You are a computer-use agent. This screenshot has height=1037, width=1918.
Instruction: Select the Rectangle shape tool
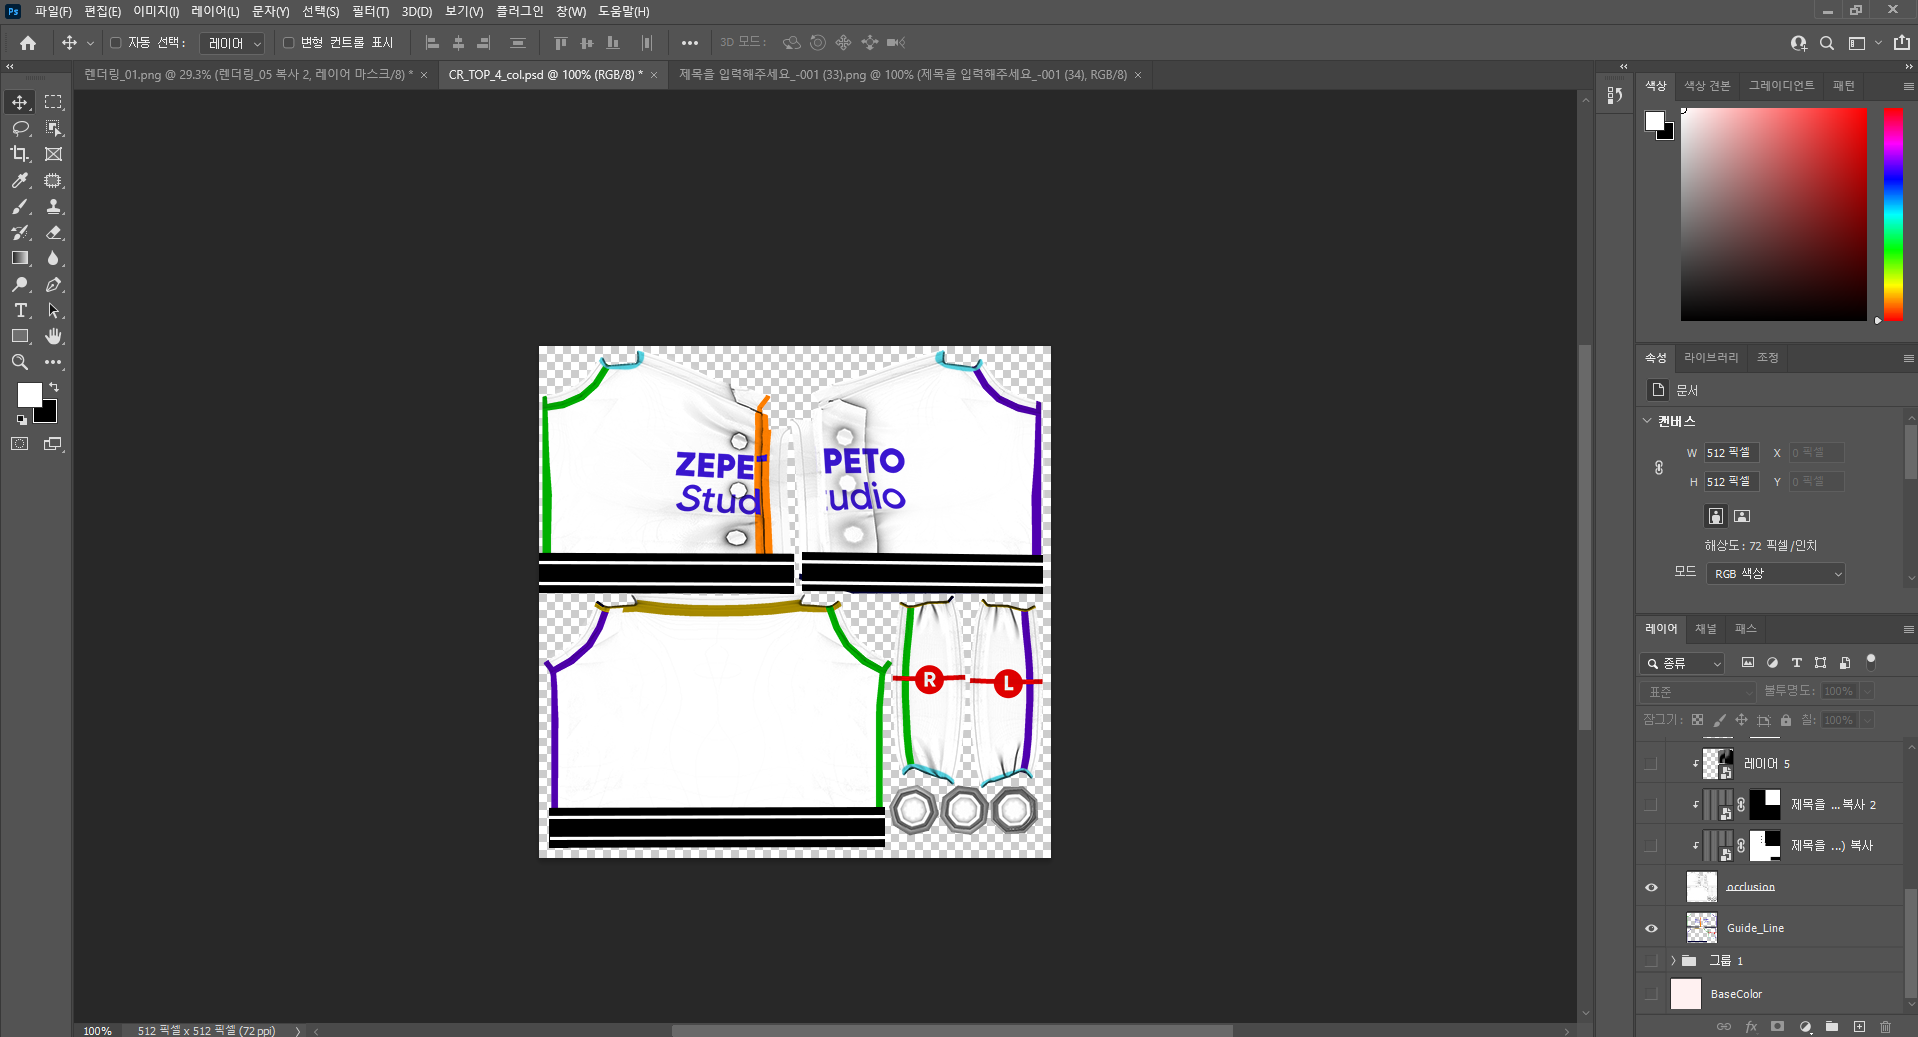(20, 336)
